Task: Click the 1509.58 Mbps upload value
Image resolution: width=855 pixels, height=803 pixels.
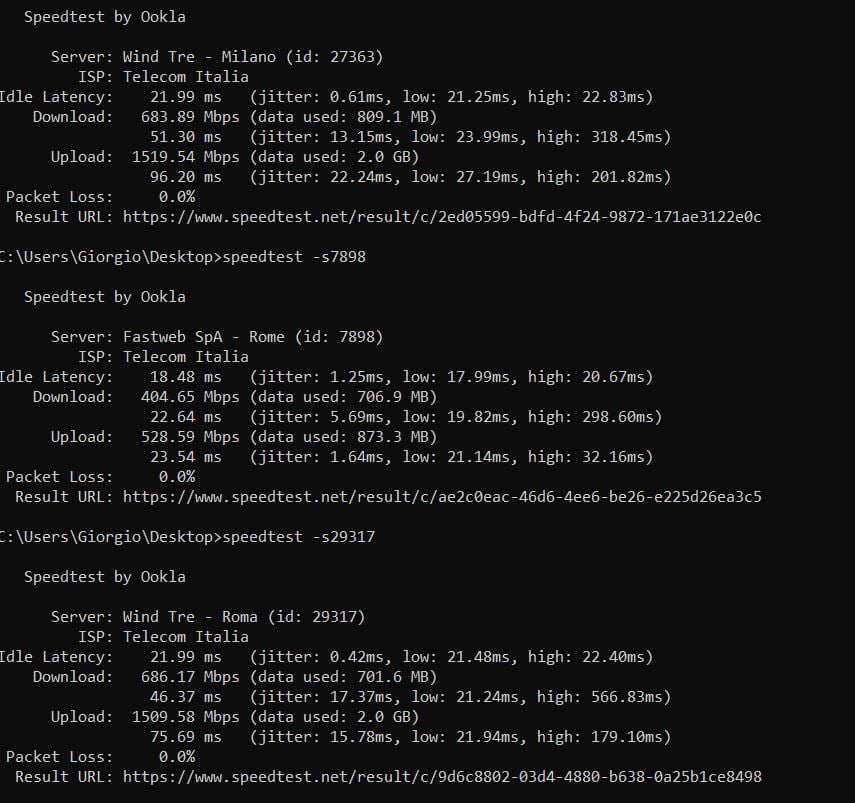Action: pyautogui.click(x=185, y=717)
